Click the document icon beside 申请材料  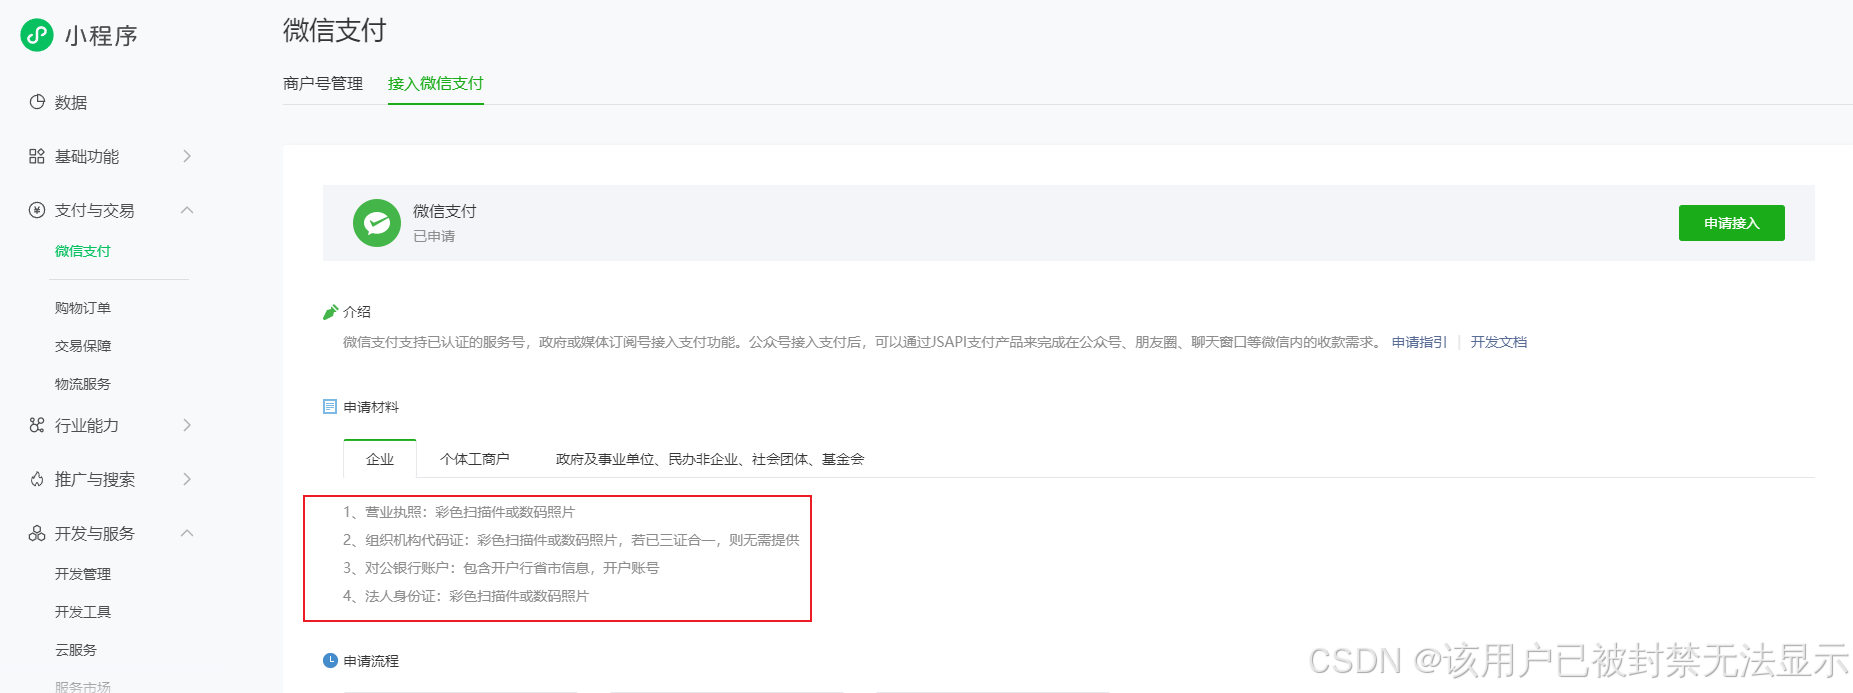pyautogui.click(x=330, y=407)
